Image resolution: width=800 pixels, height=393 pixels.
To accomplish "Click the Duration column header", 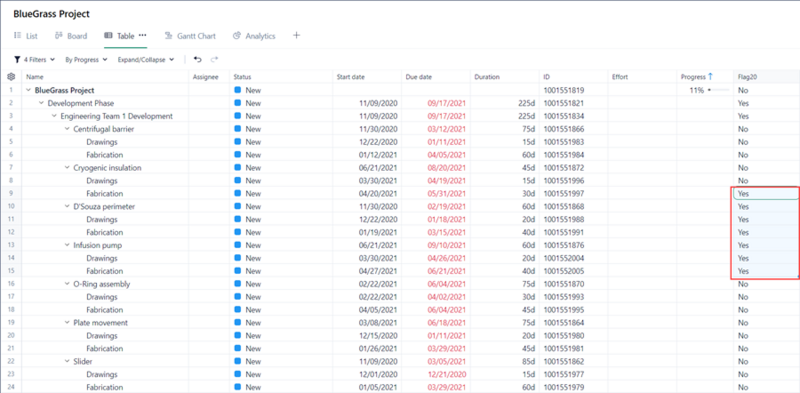I will (505, 77).
